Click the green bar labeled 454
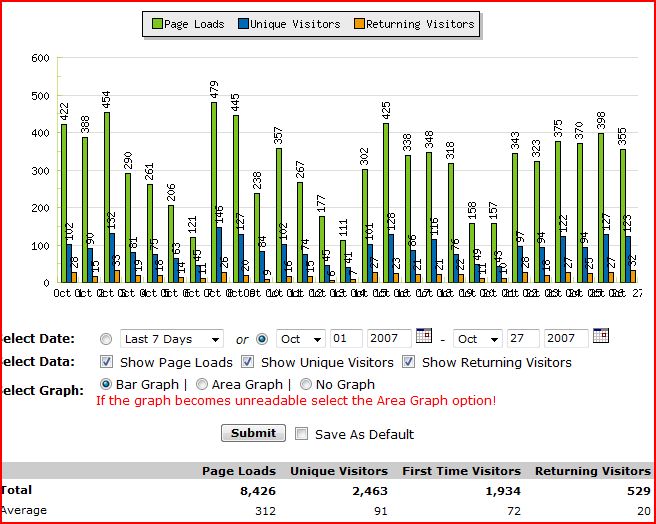 [x=107, y=197]
